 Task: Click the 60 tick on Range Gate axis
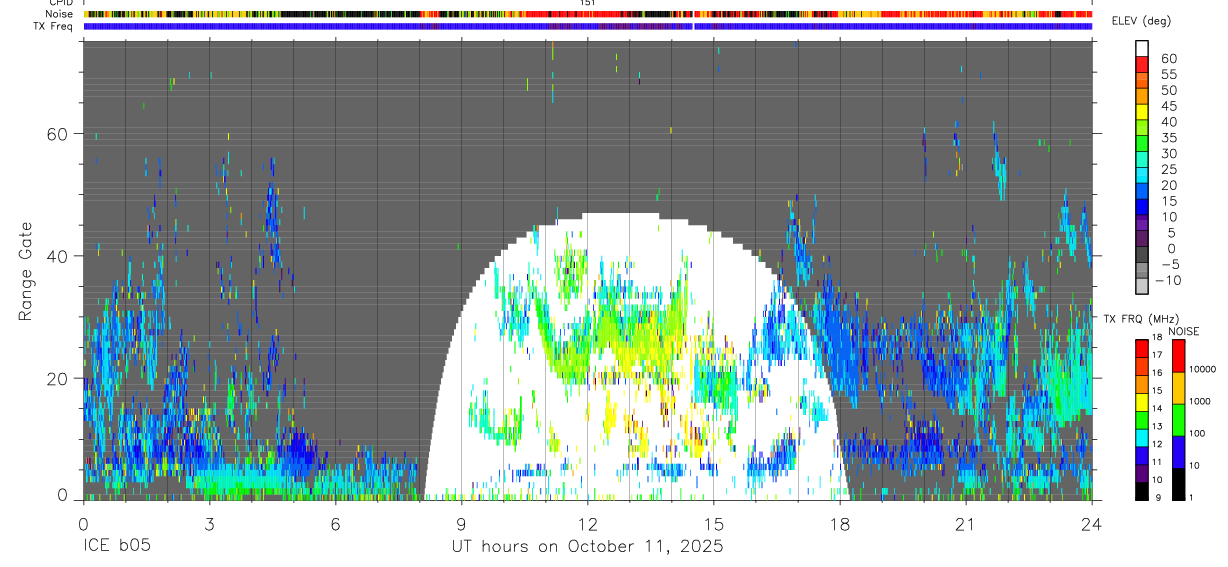pos(58,134)
